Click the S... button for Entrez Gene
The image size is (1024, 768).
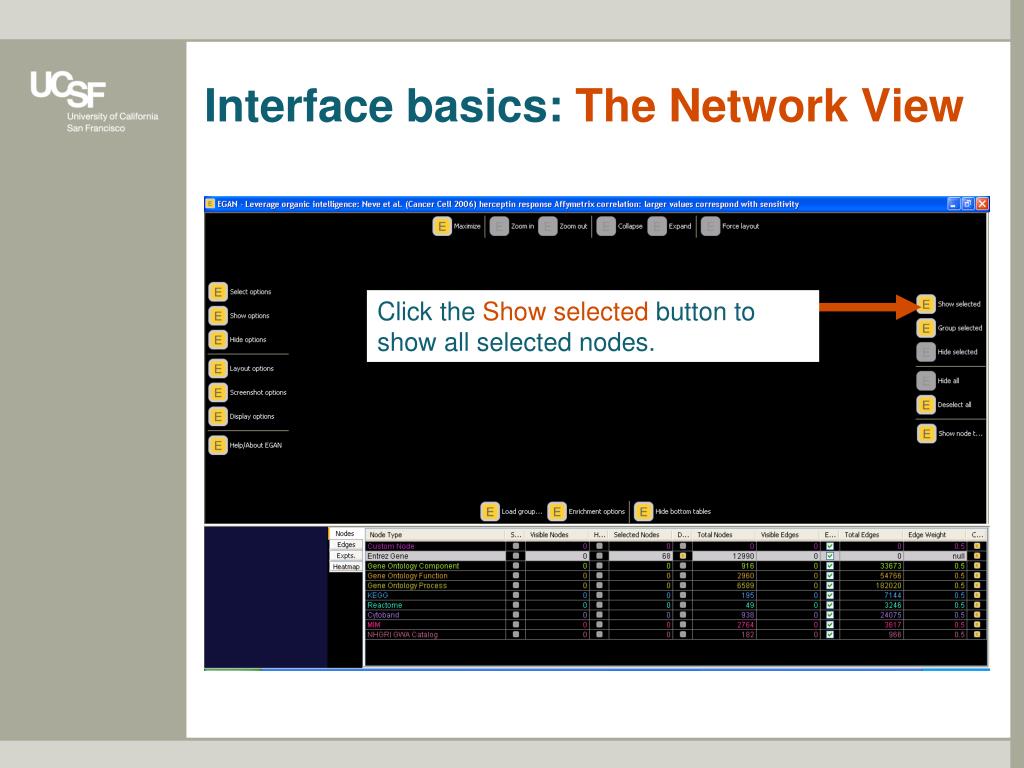tap(516, 556)
